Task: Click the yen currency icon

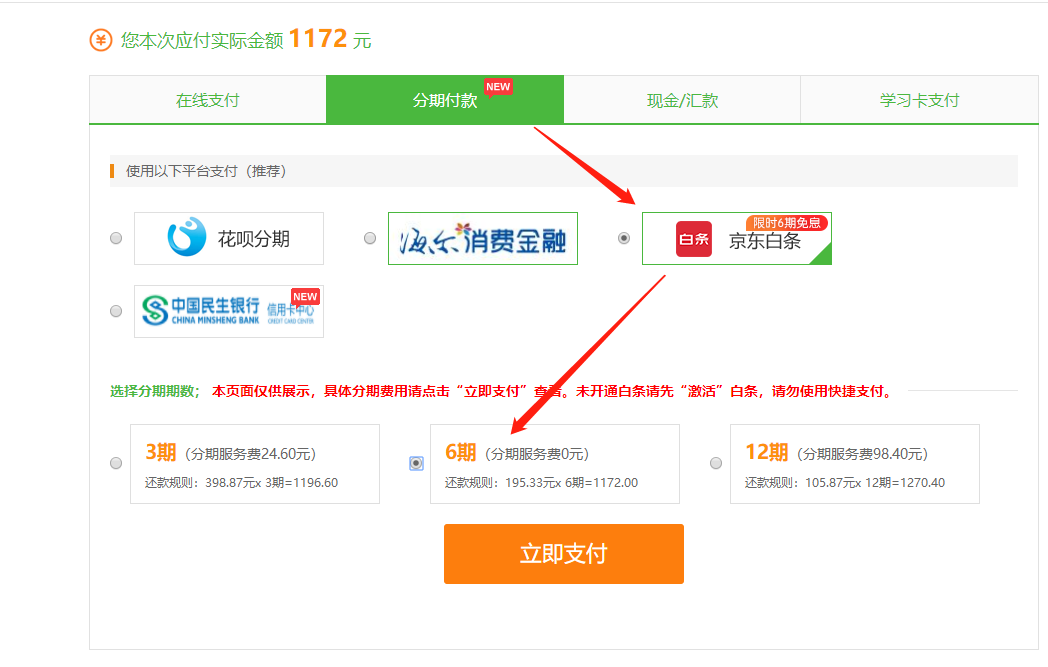Action: click(101, 40)
